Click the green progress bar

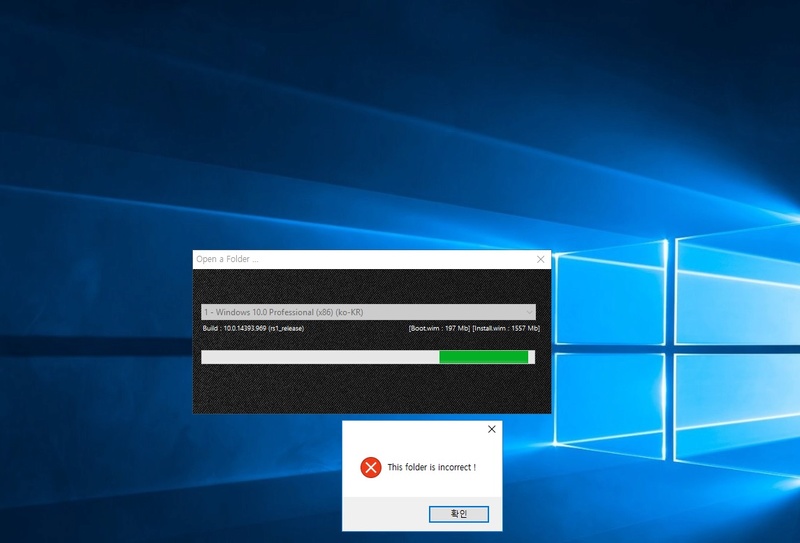(x=368, y=357)
